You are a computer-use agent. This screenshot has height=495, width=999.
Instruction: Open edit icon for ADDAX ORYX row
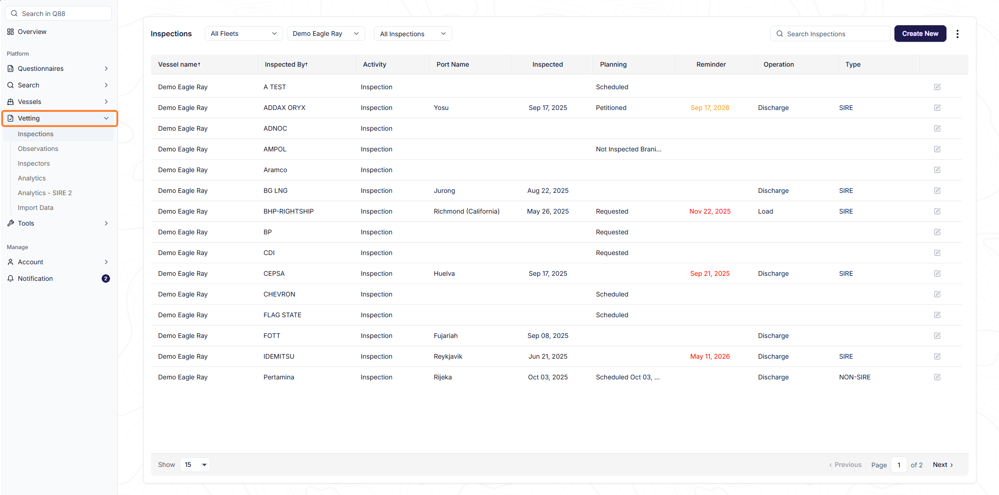[937, 108]
